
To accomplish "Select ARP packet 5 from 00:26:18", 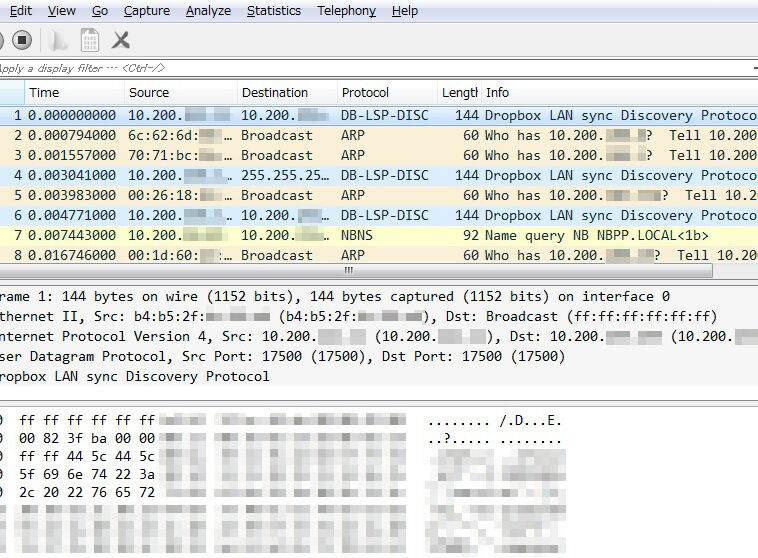I will pyautogui.click(x=379, y=195).
